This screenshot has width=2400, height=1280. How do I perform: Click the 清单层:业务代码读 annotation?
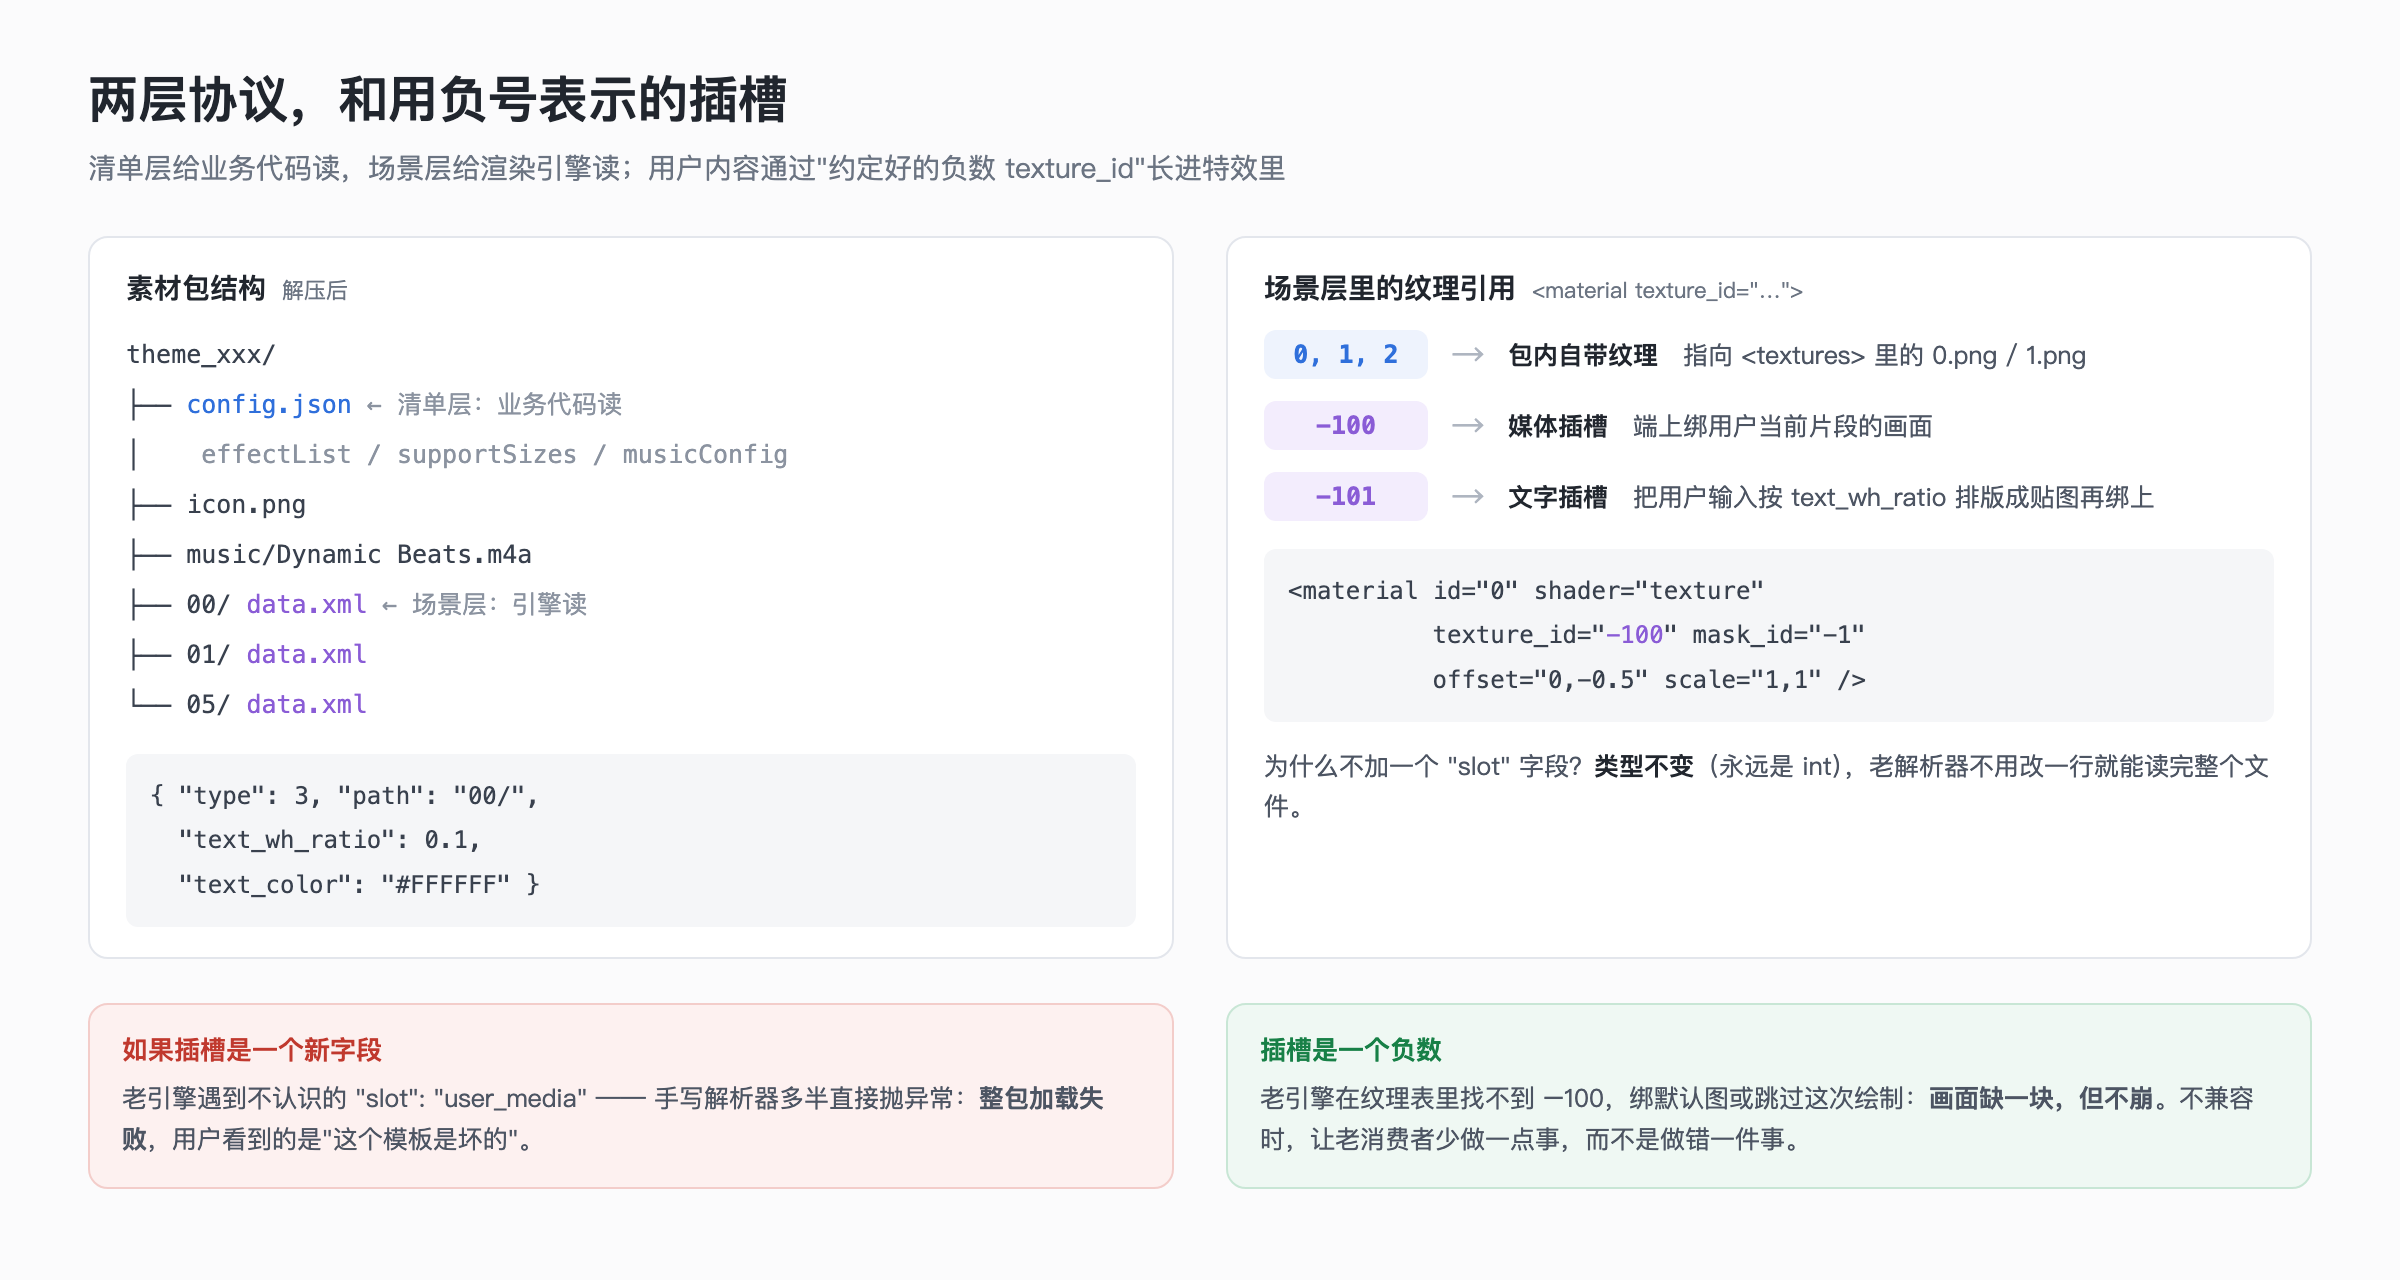509,404
